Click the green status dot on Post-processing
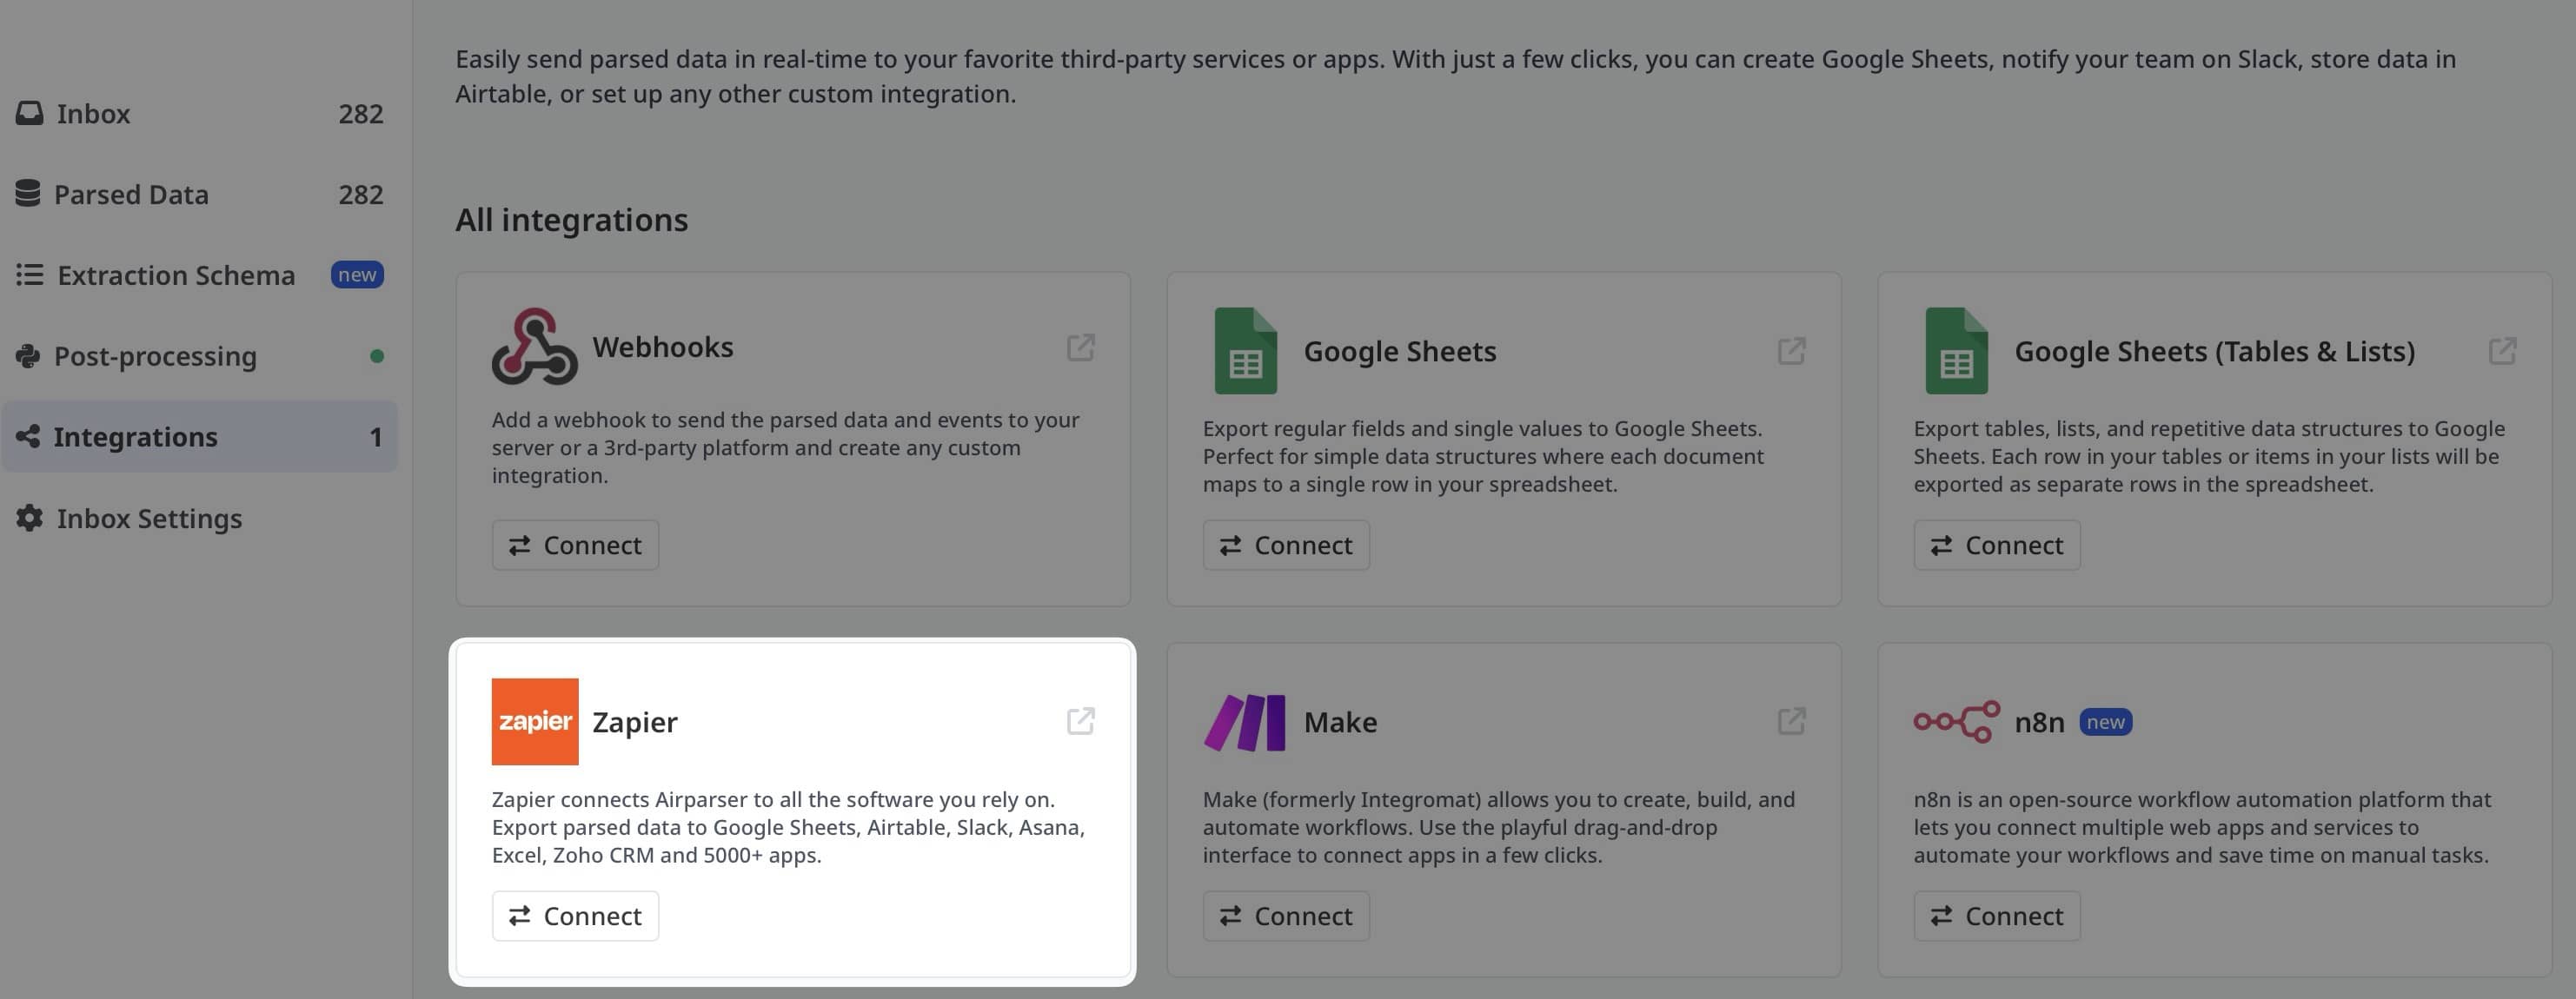This screenshot has height=999, width=2576. [x=375, y=353]
